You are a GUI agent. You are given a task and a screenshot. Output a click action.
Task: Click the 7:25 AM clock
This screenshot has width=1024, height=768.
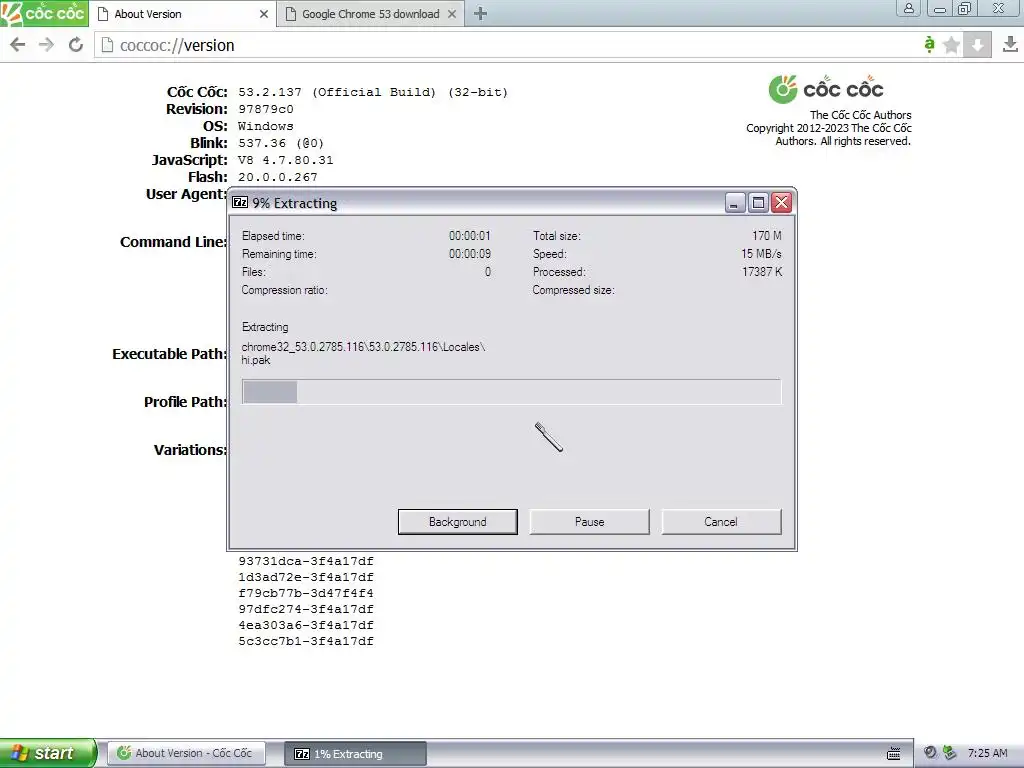(x=987, y=753)
